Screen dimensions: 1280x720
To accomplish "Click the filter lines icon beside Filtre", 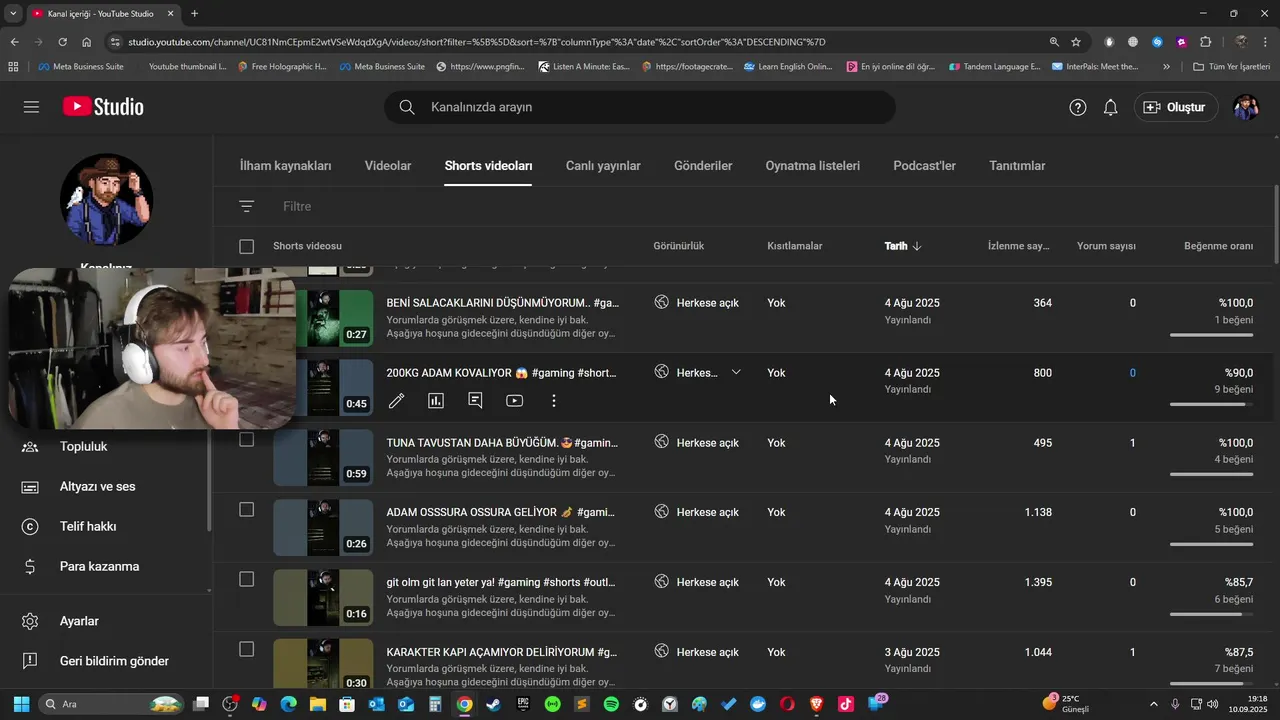I will pyautogui.click(x=247, y=206).
